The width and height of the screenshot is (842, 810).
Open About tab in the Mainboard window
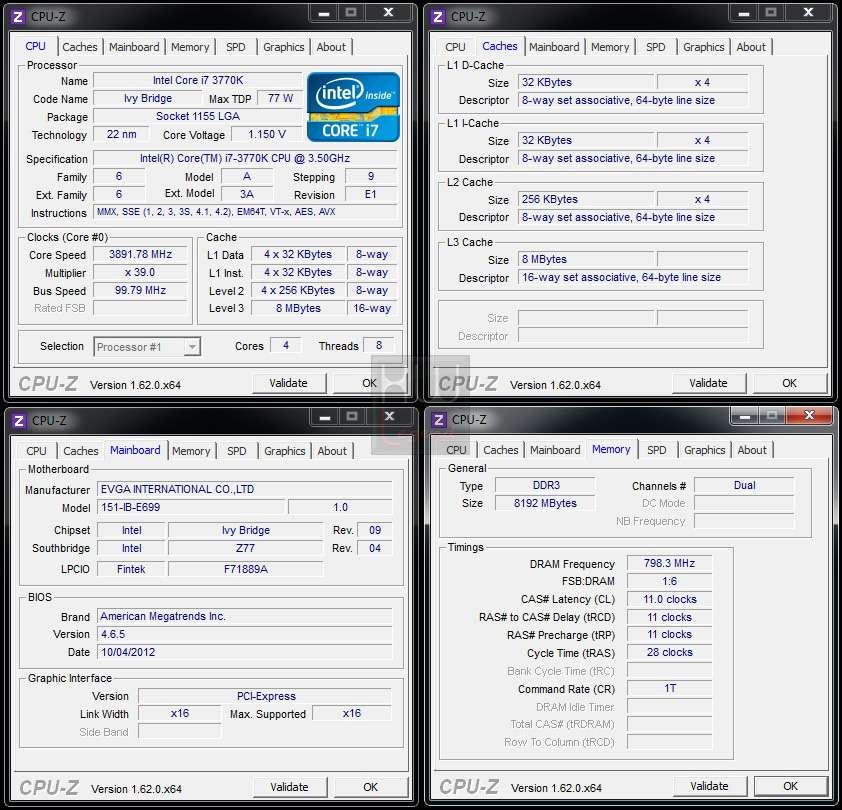click(332, 451)
